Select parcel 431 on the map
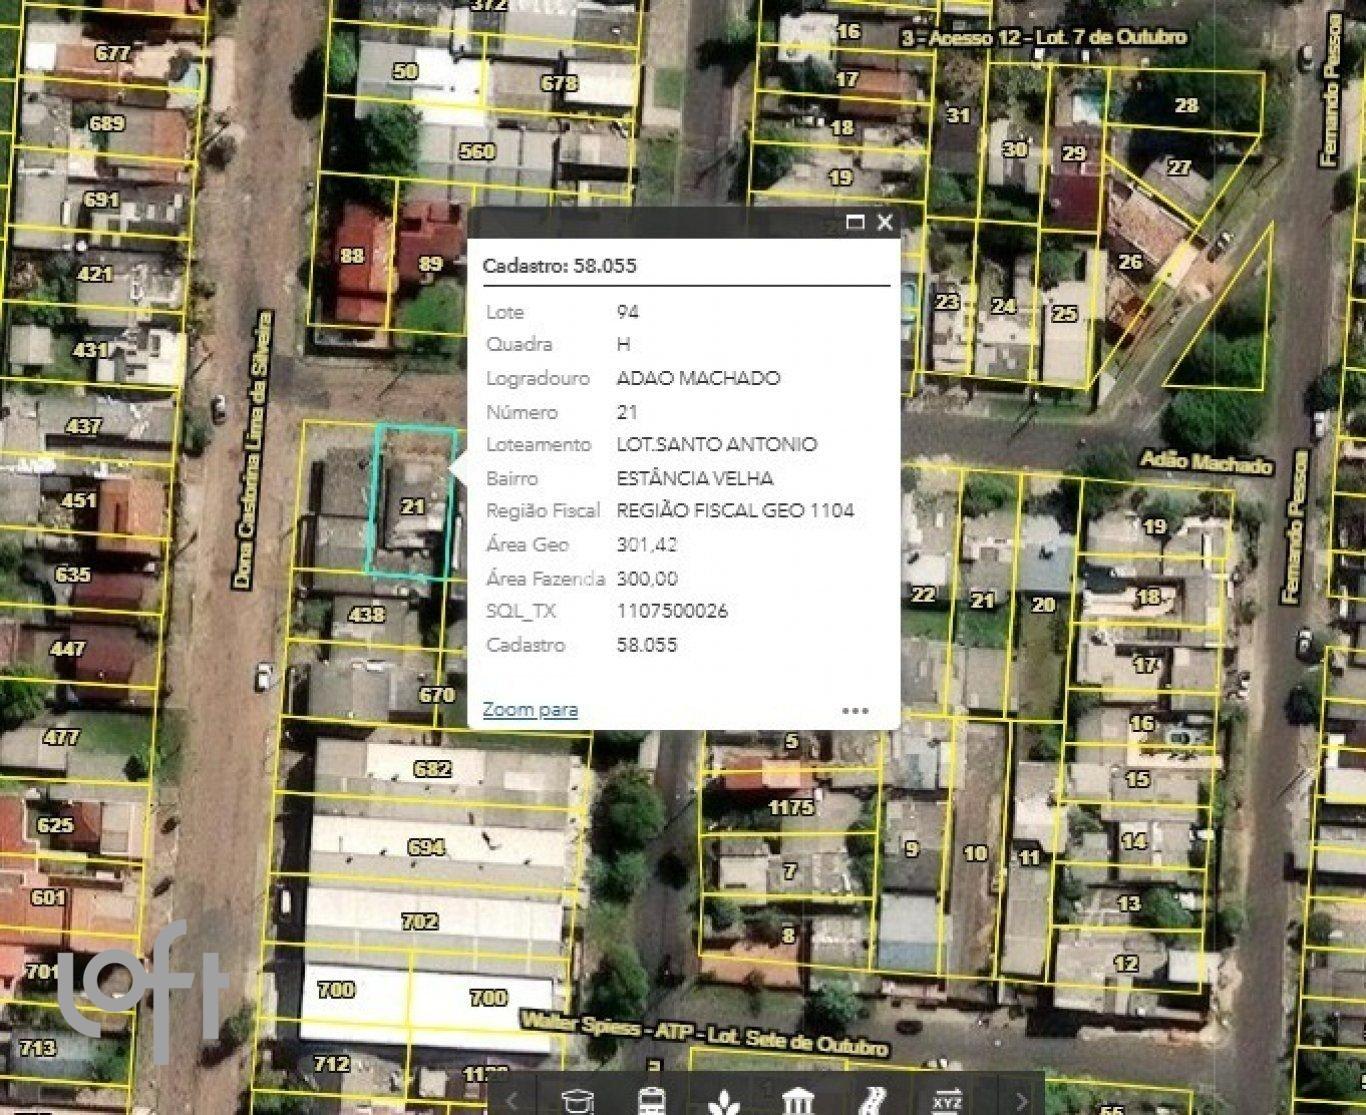1366x1115 pixels. point(90,350)
